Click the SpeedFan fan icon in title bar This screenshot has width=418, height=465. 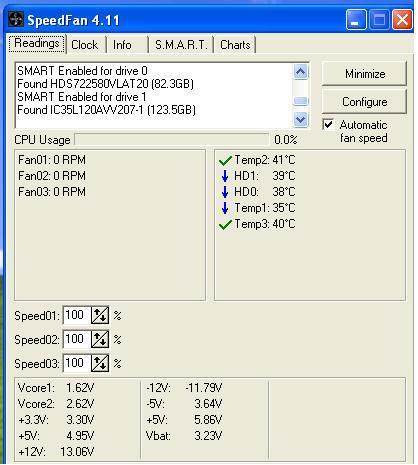[16, 20]
